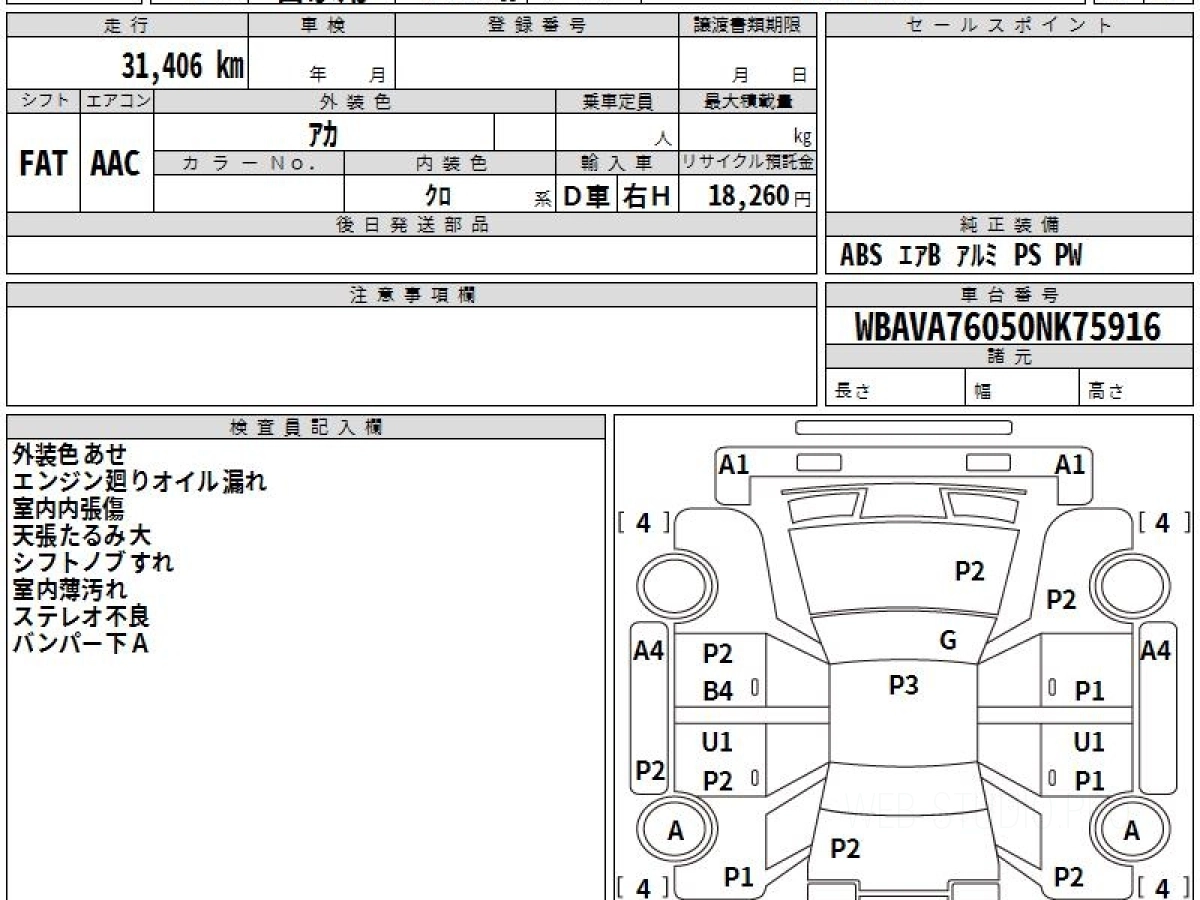Select the クロ interior color value
This screenshot has width=1200, height=900.
438,196
